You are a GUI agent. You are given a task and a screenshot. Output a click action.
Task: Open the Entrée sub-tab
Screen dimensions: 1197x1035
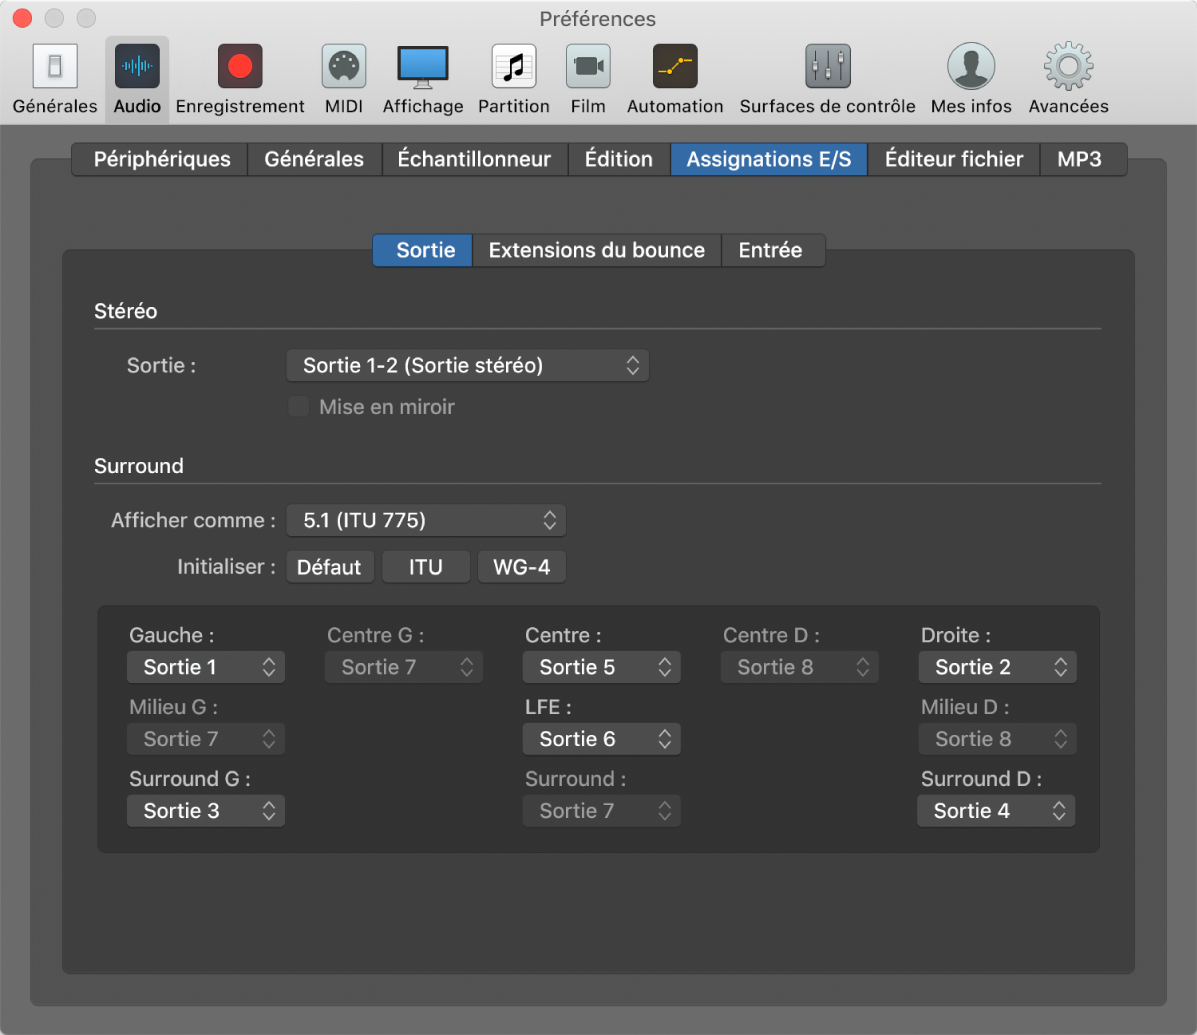pyautogui.click(x=771, y=250)
